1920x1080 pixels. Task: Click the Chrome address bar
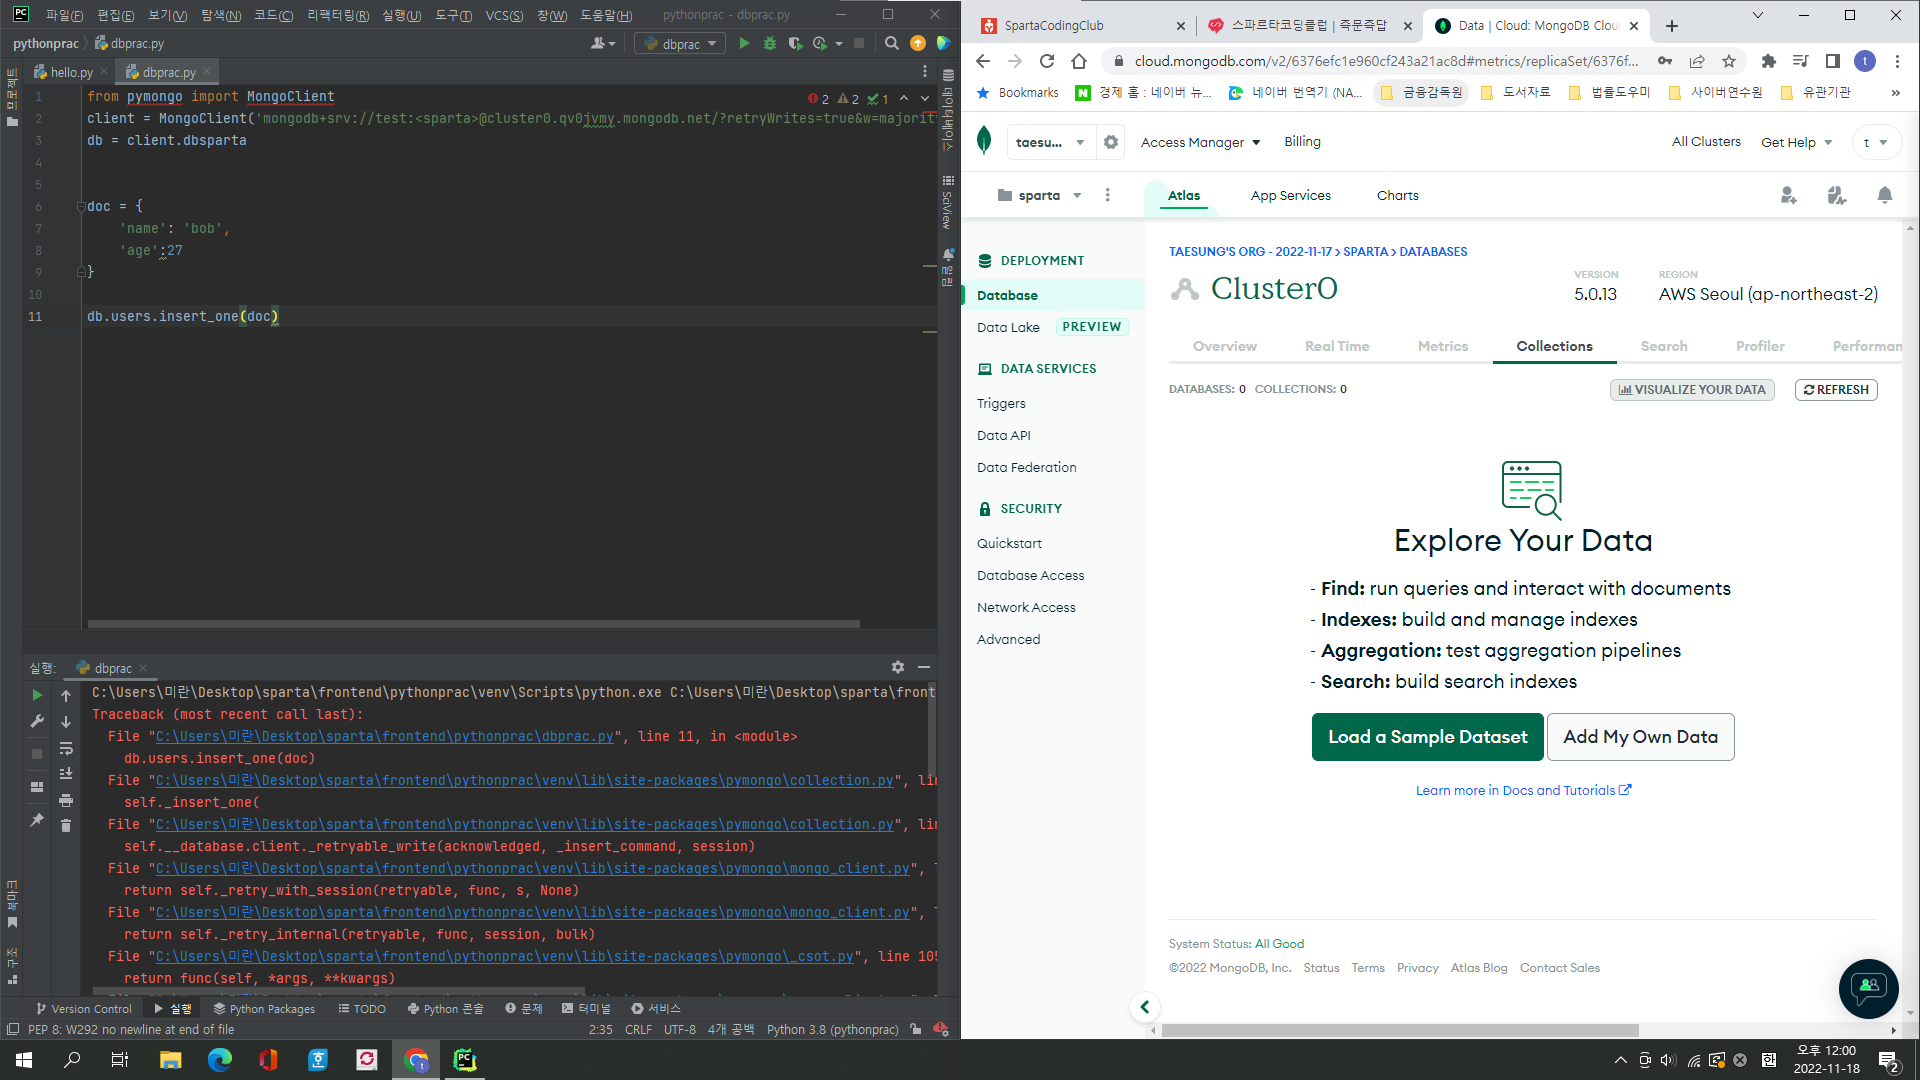pyautogui.click(x=1386, y=61)
